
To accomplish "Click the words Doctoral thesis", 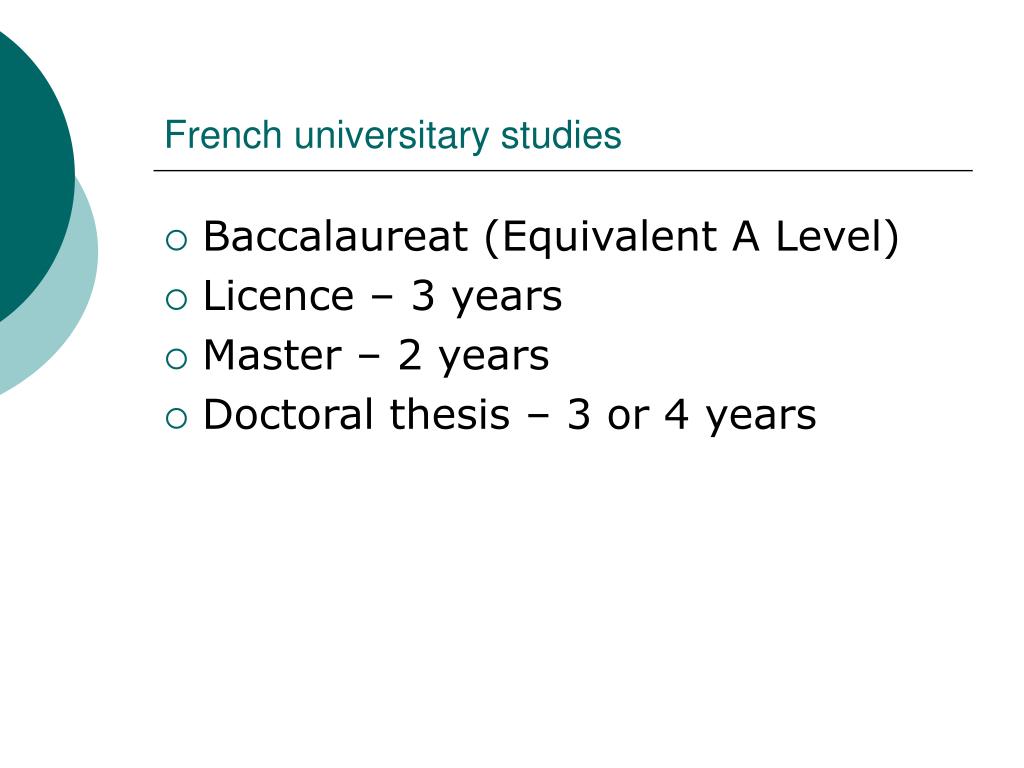I will (x=357, y=414).
